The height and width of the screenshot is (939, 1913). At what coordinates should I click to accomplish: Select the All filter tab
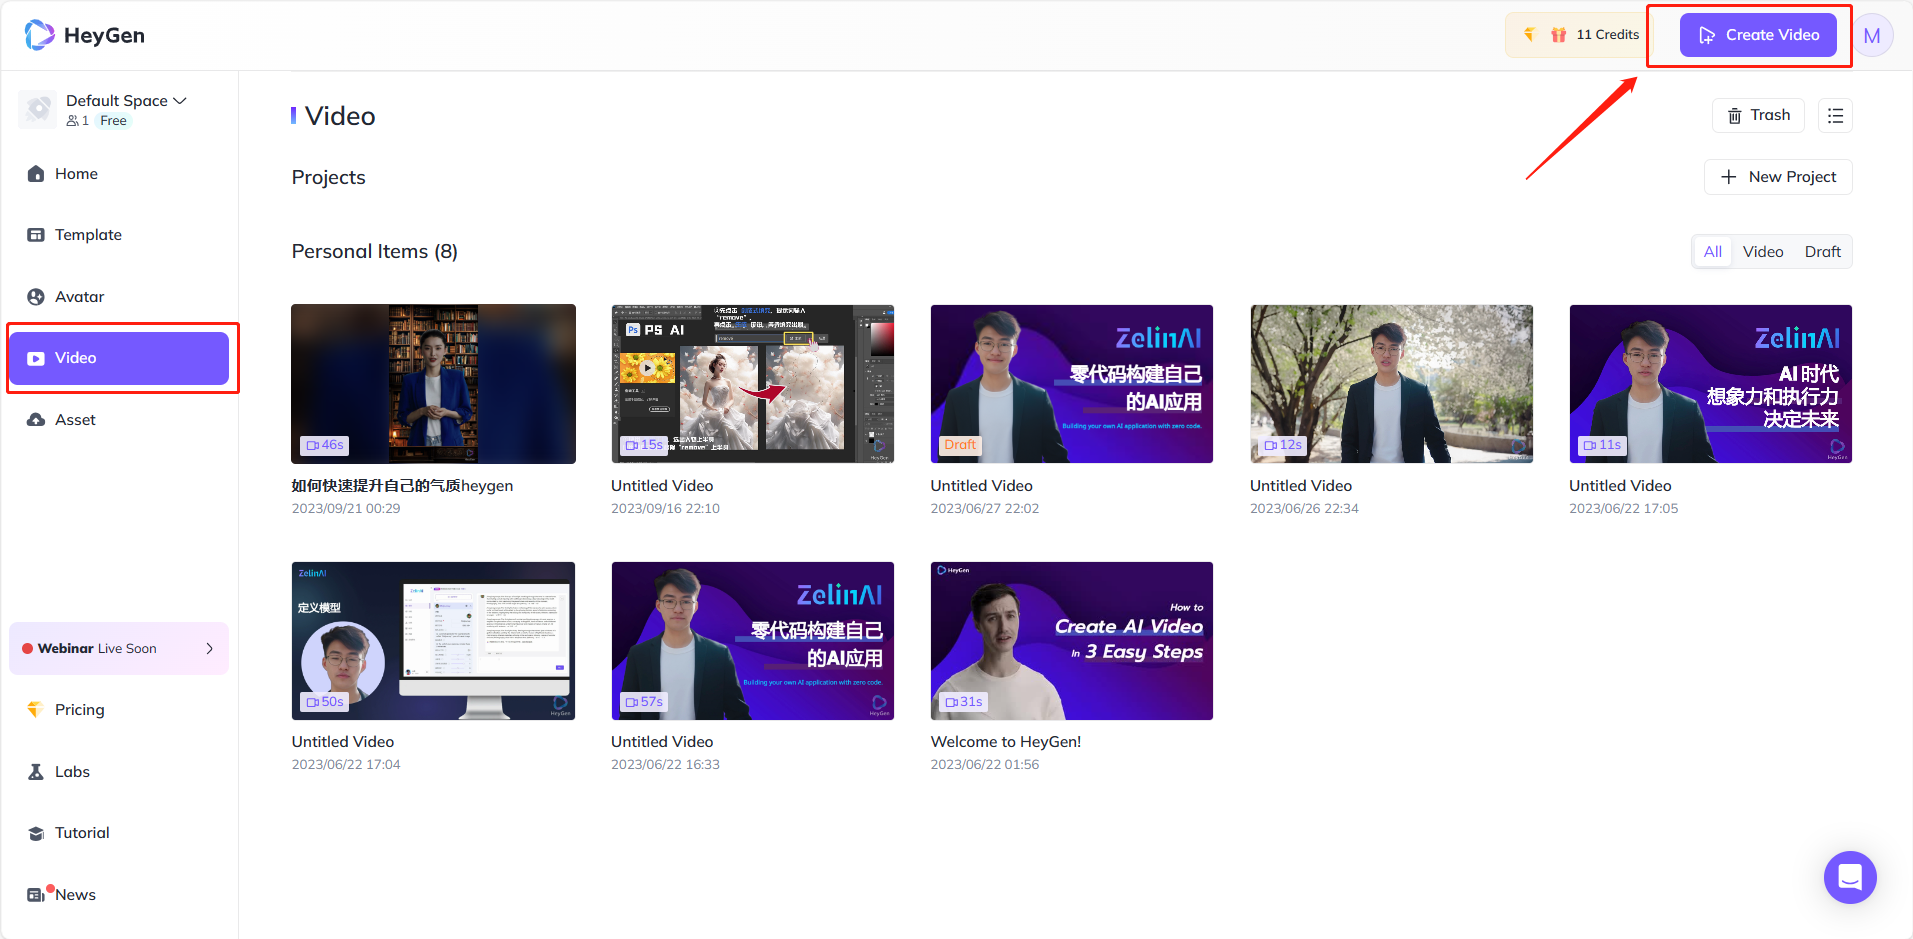[1713, 252]
